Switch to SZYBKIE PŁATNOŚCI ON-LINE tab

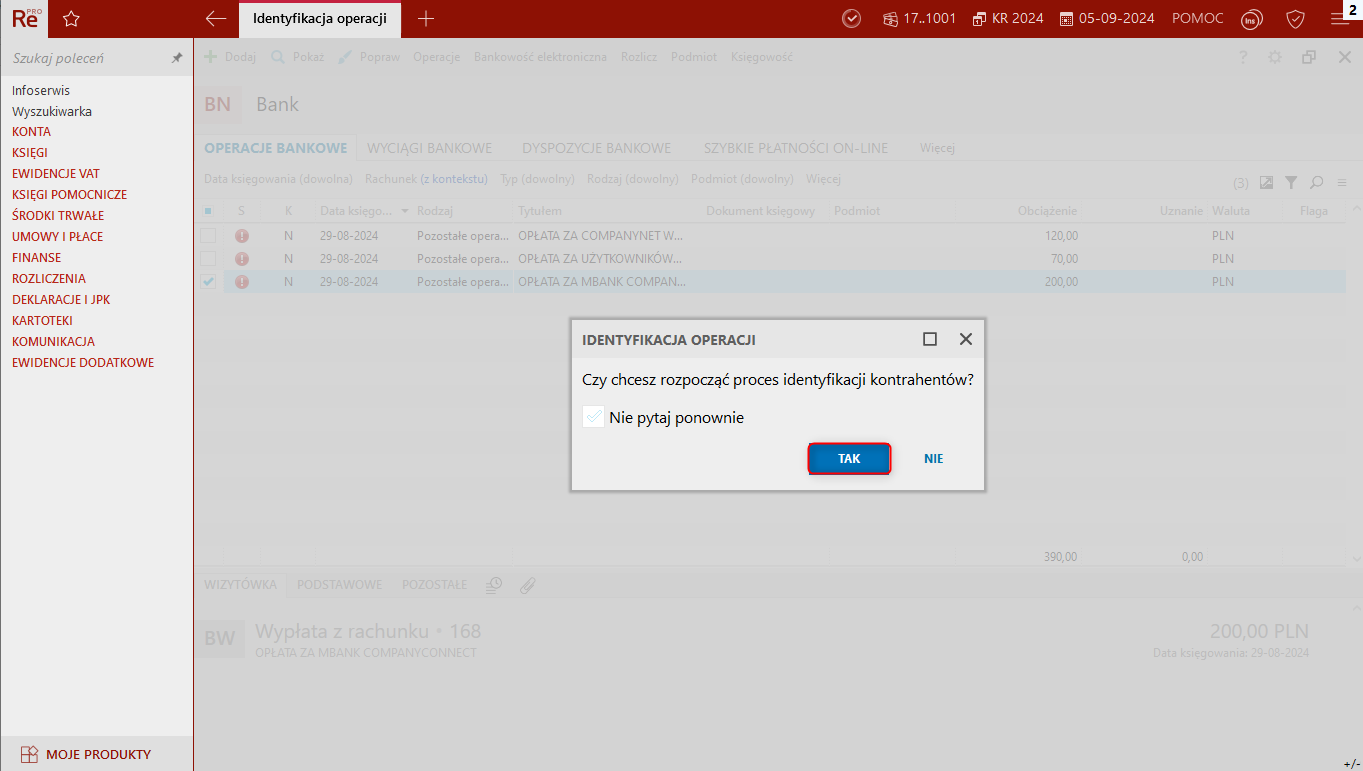click(x=796, y=148)
